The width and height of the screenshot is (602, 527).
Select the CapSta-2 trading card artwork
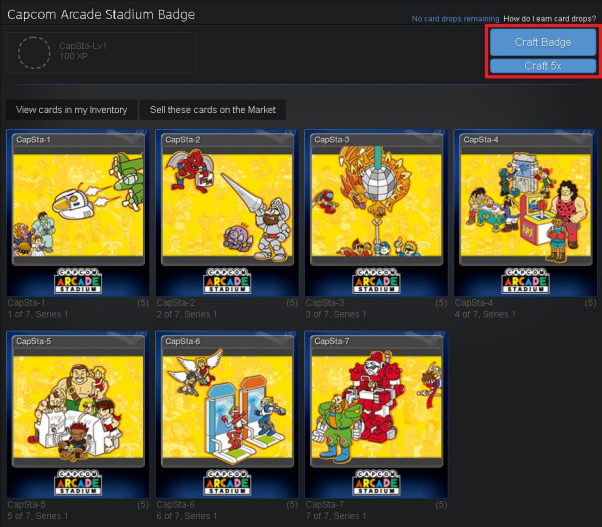(227, 205)
